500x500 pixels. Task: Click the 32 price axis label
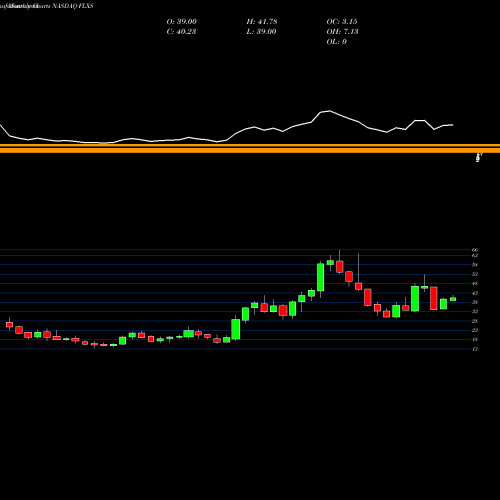click(x=475, y=311)
